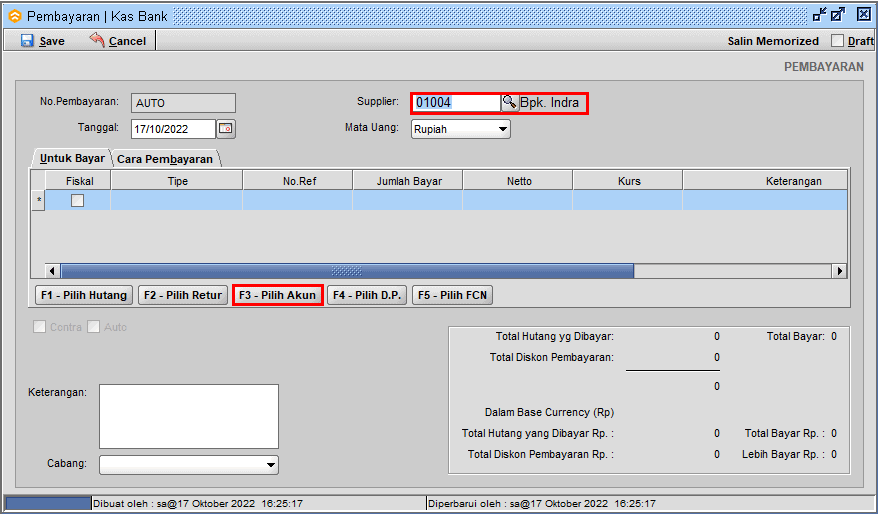Toggle the Contra checkbox

pos(39,327)
